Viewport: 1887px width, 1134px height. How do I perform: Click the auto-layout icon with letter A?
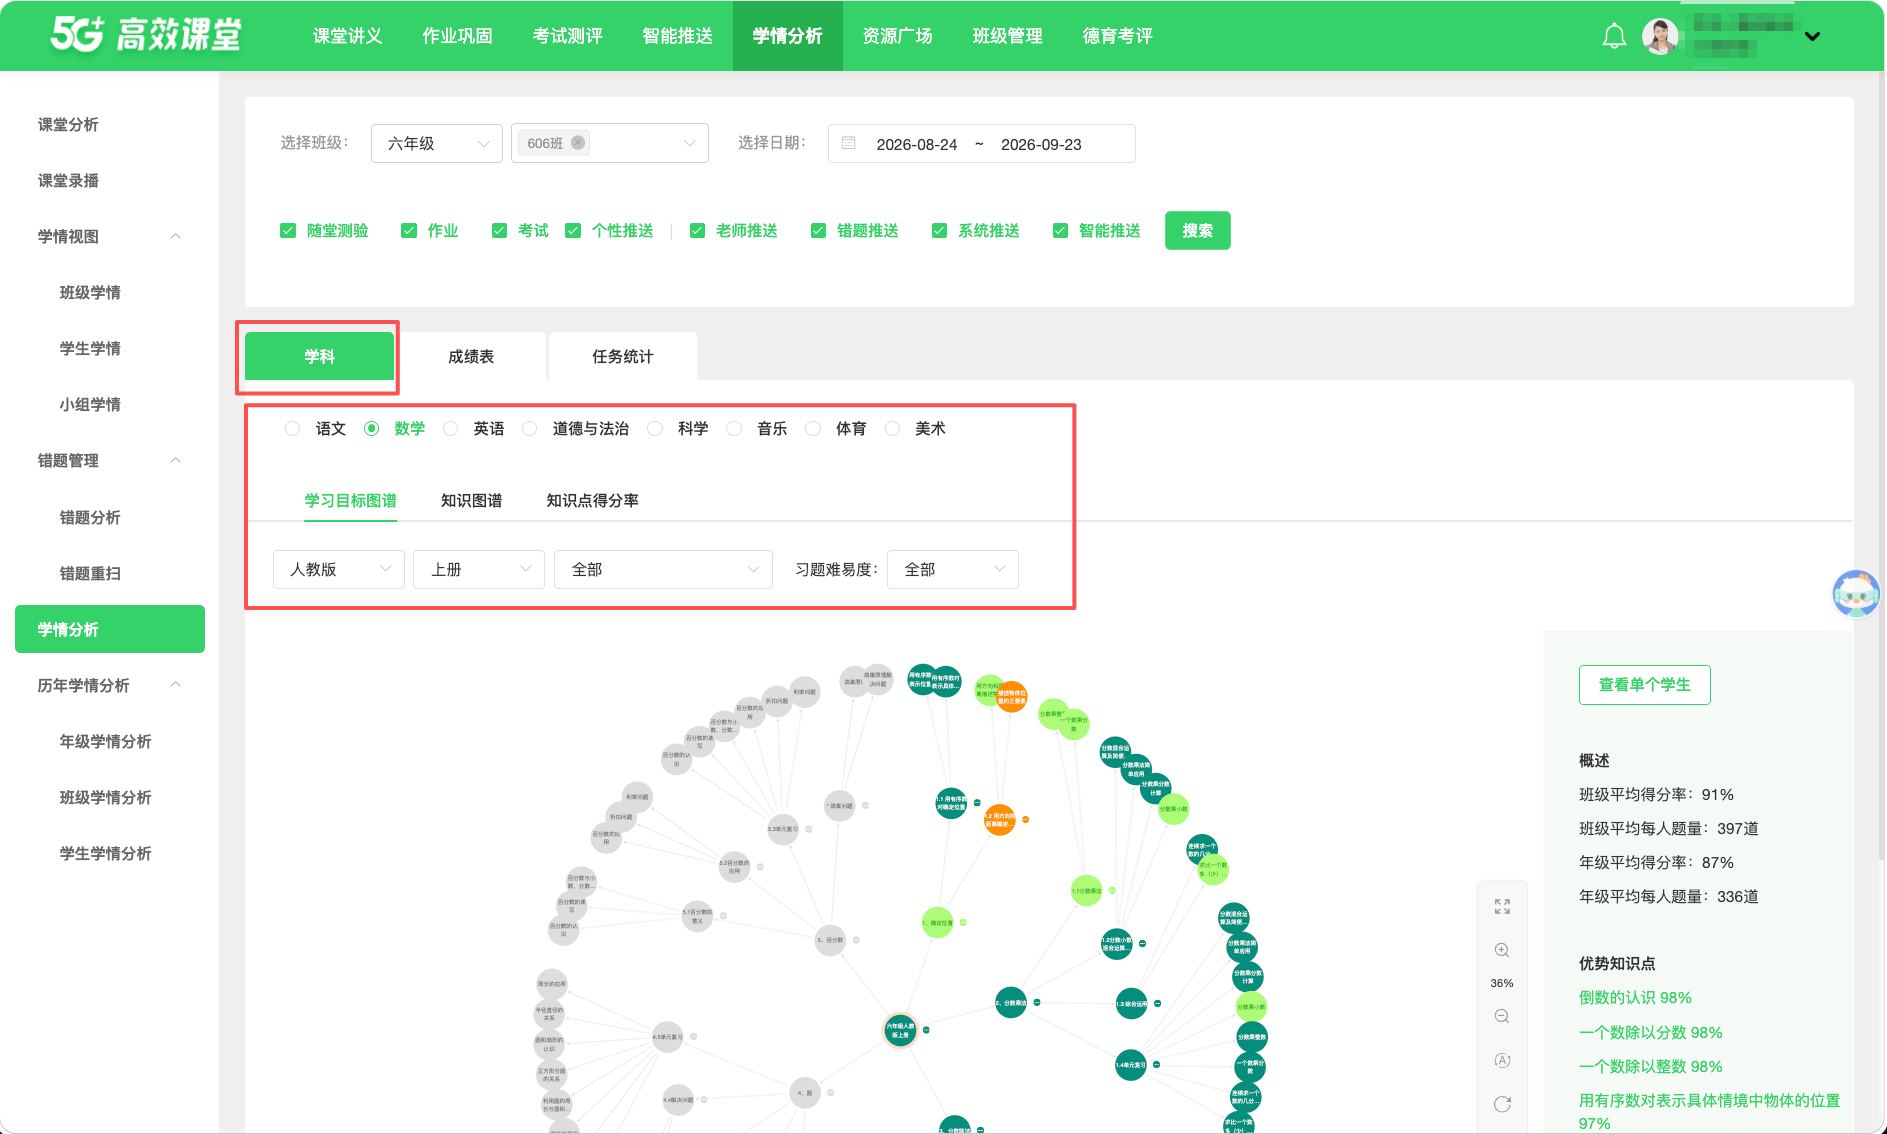(1502, 1060)
